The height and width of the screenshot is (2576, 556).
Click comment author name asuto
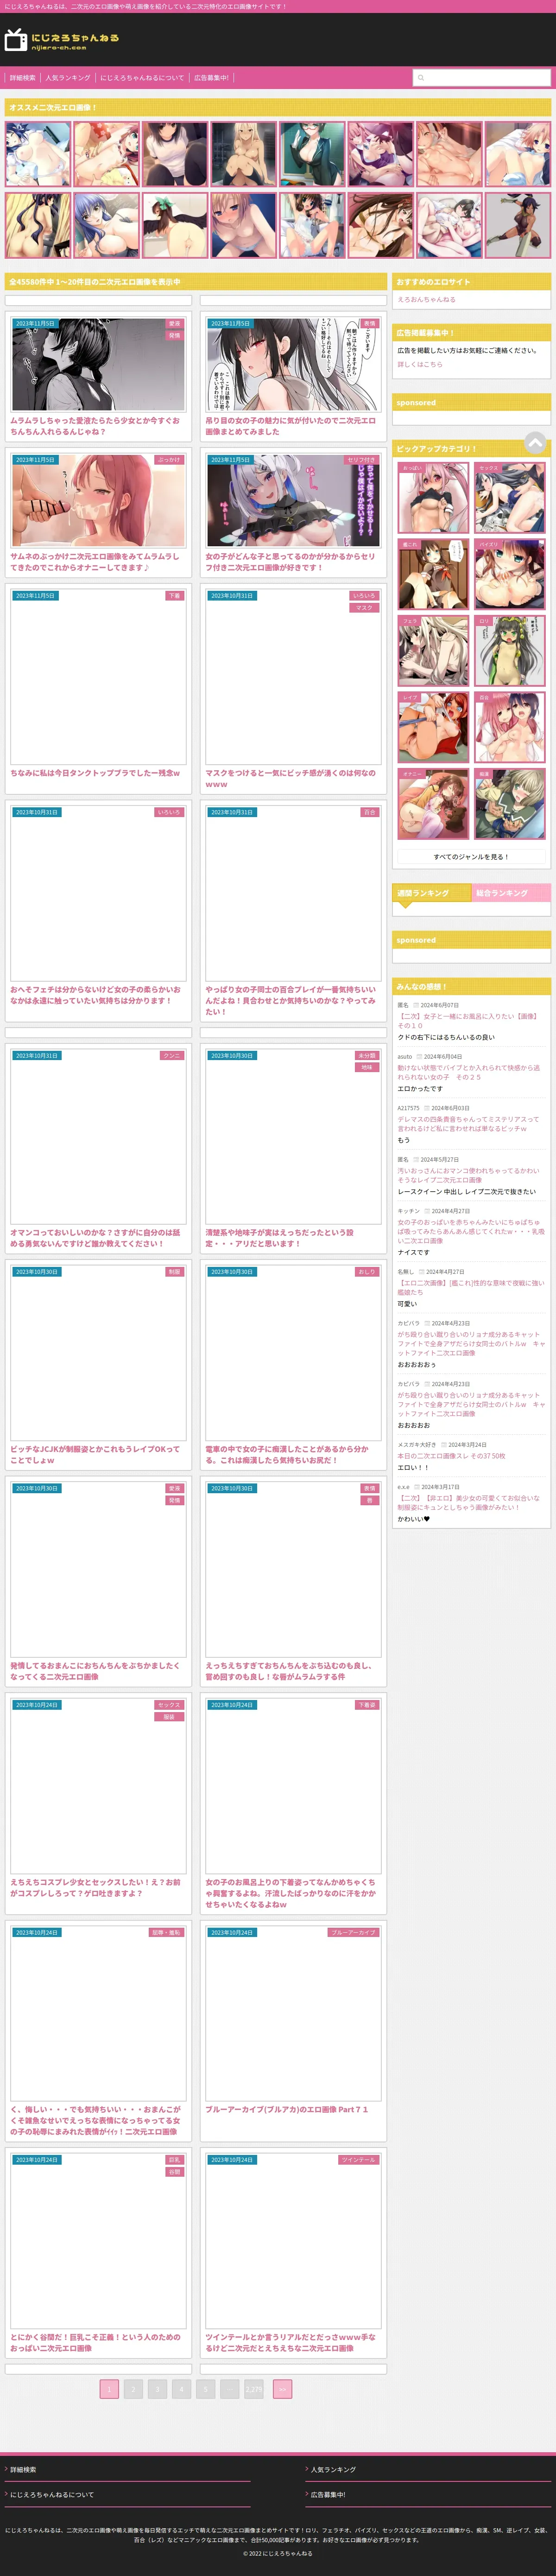tap(404, 1056)
